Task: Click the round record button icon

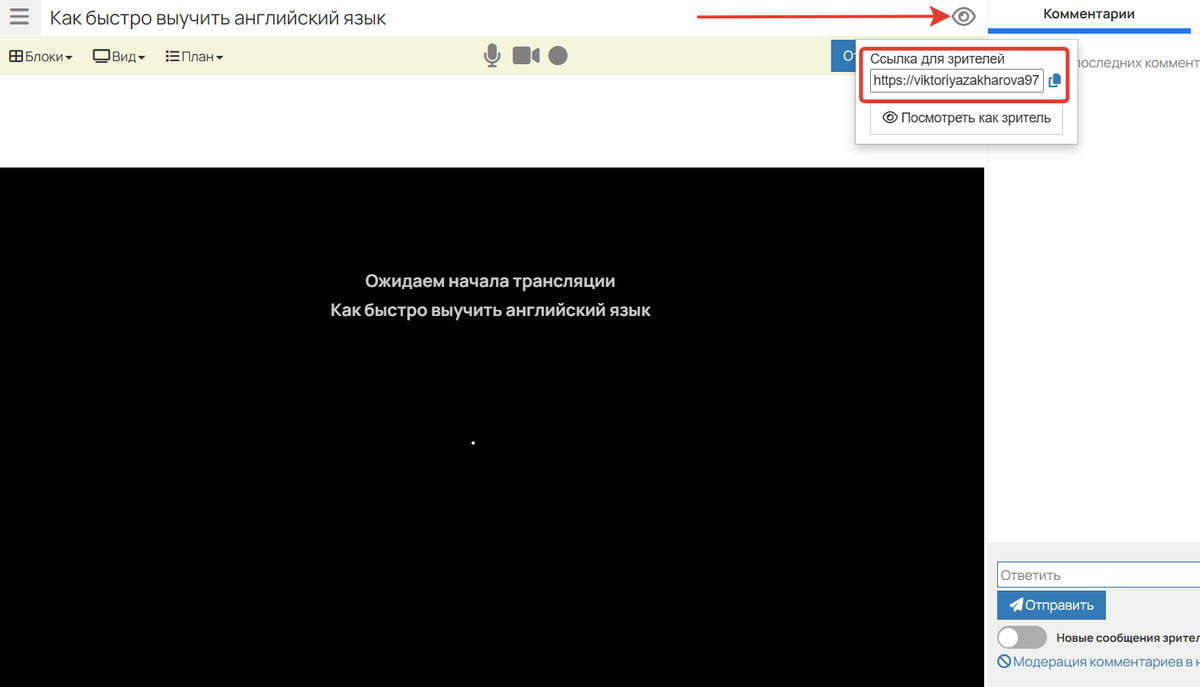Action: pos(558,56)
